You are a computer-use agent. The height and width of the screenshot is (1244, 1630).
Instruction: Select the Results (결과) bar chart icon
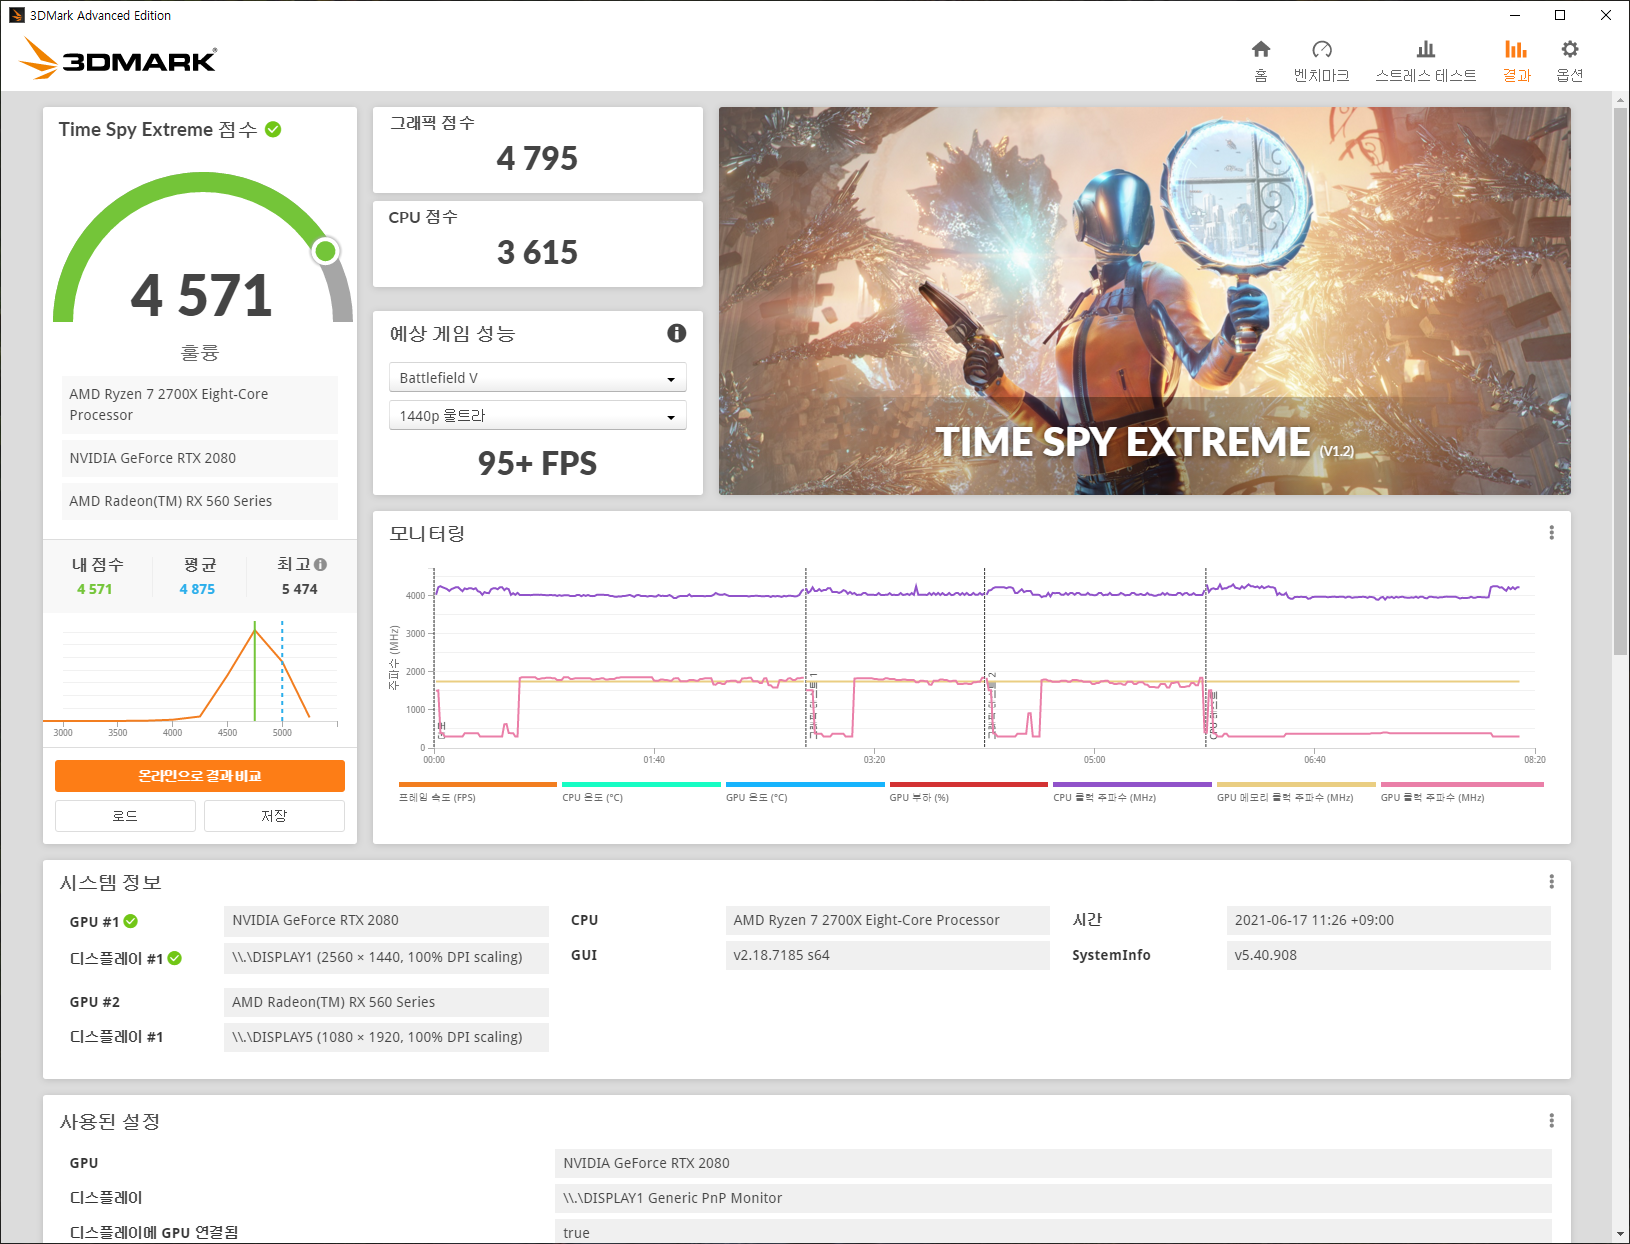[1516, 49]
